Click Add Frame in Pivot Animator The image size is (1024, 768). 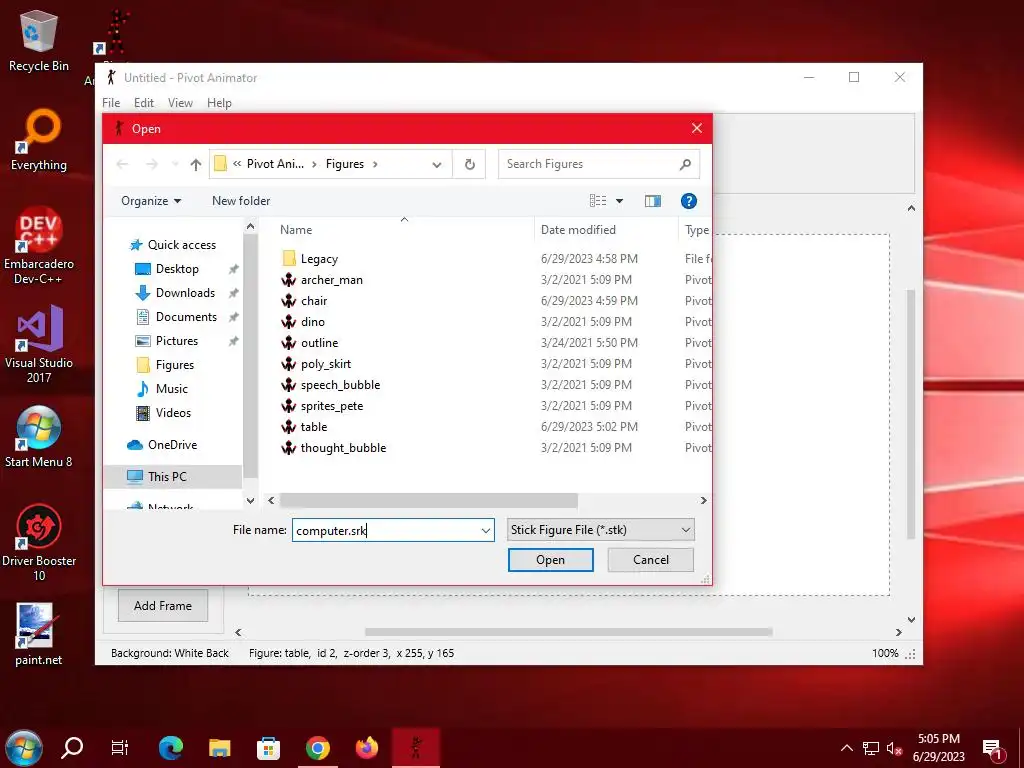163,605
